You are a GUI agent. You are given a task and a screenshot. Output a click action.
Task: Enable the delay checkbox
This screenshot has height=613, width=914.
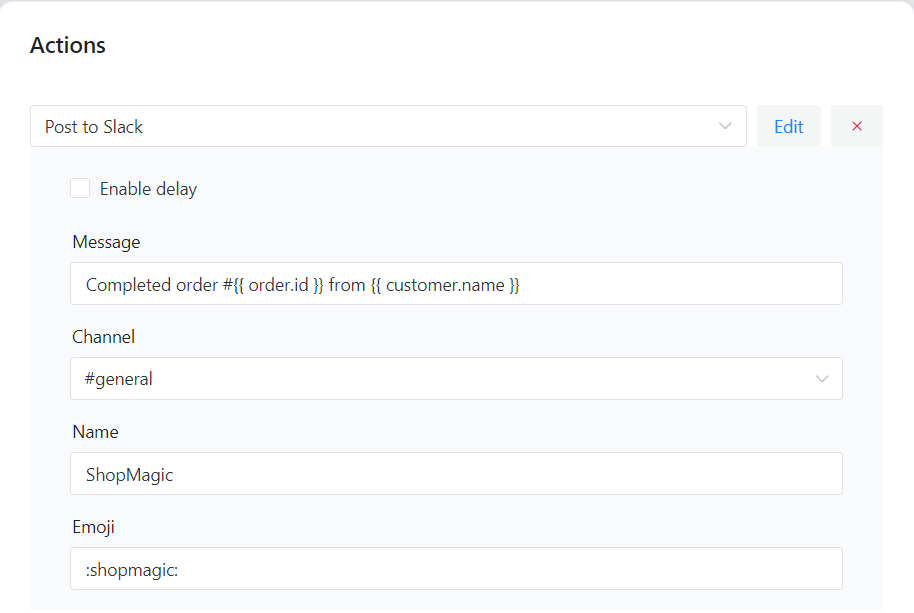[80, 188]
